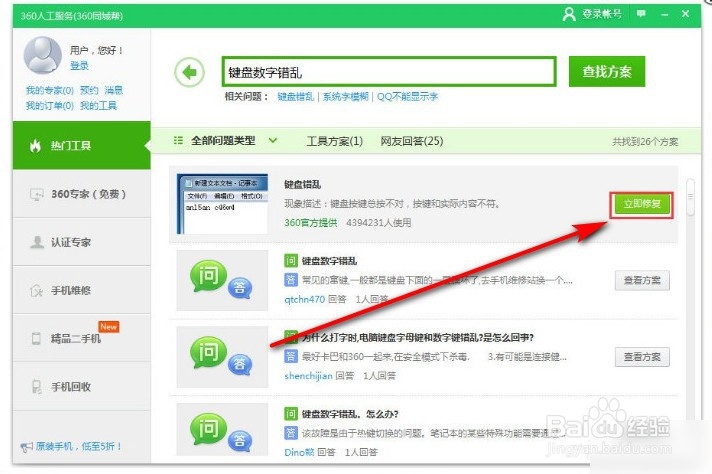Click related question QQ不能显示字
712x474 pixels.
pyautogui.click(x=407, y=96)
